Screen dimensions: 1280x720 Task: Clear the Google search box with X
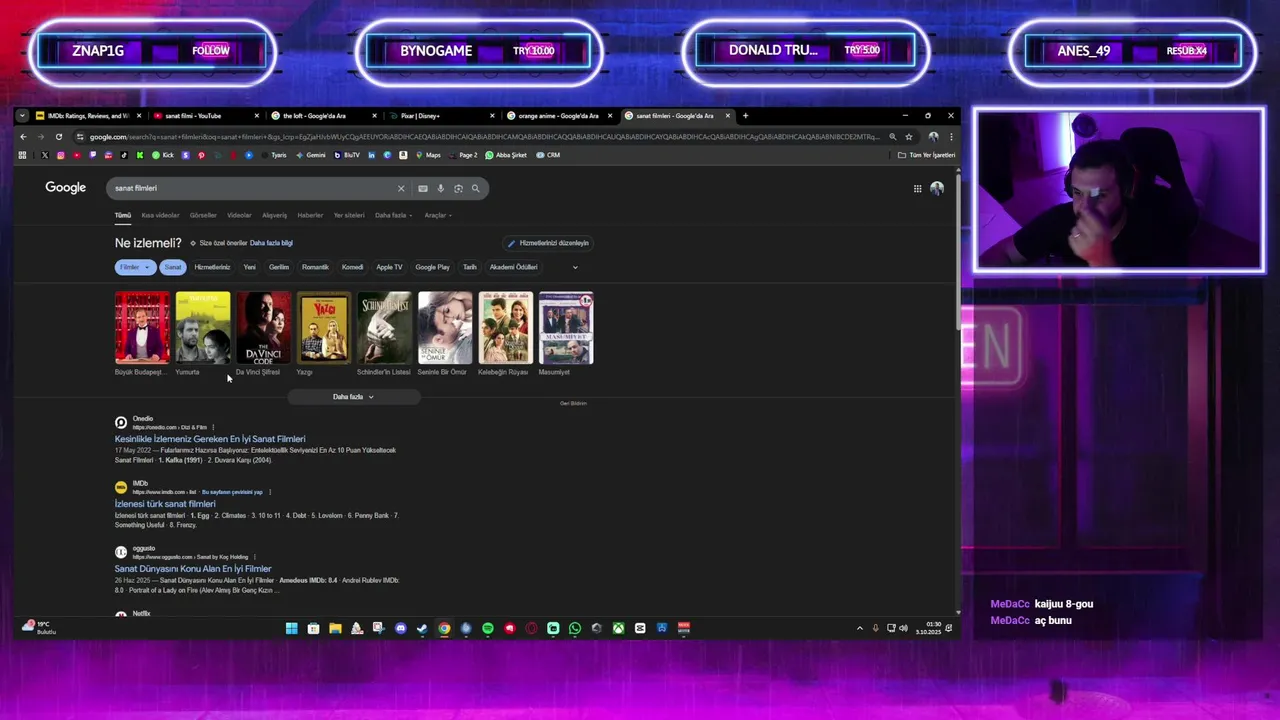pyautogui.click(x=401, y=188)
